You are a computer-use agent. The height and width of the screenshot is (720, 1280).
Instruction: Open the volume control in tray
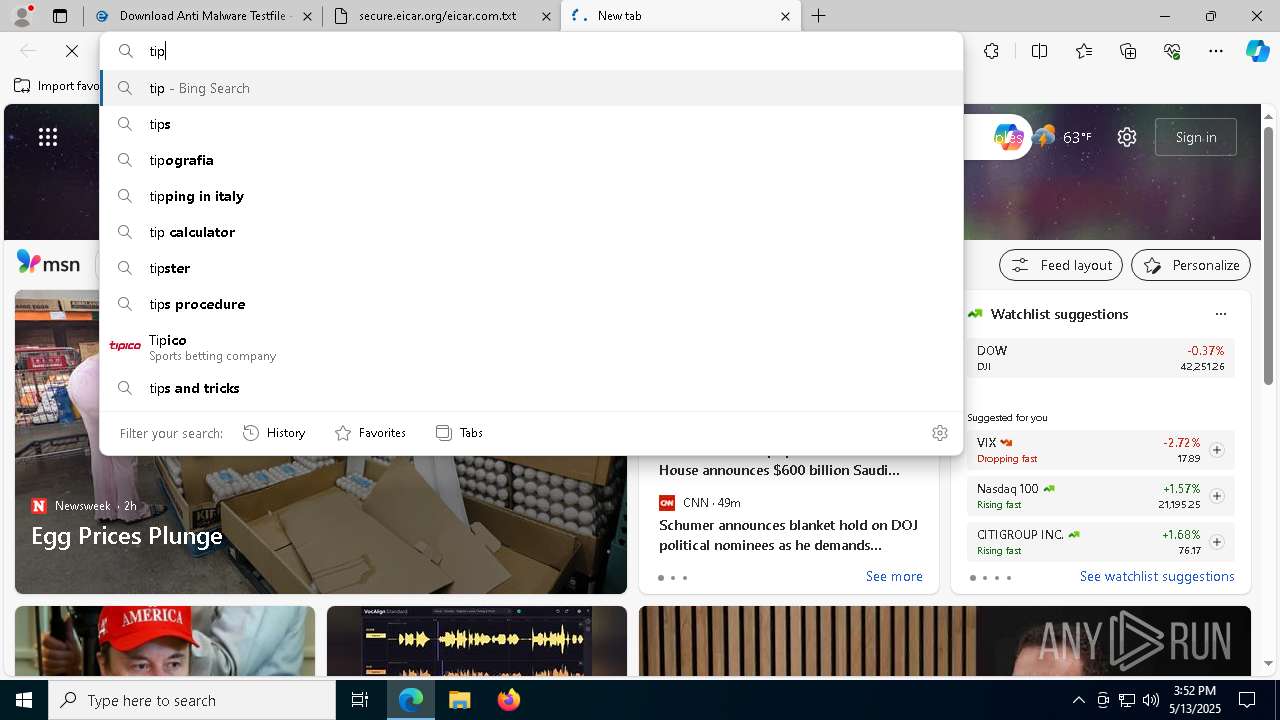[1150, 700]
